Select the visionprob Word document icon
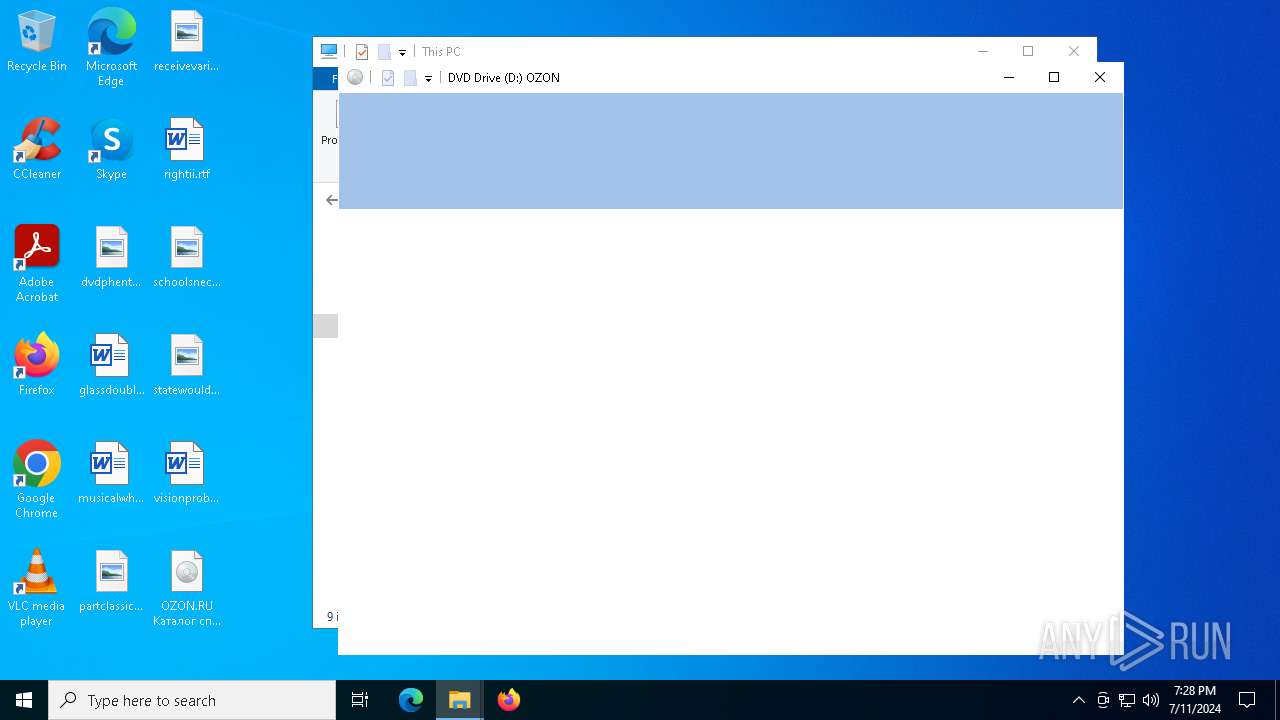The width and height of the screenshot is (1280, 720). 186,474
